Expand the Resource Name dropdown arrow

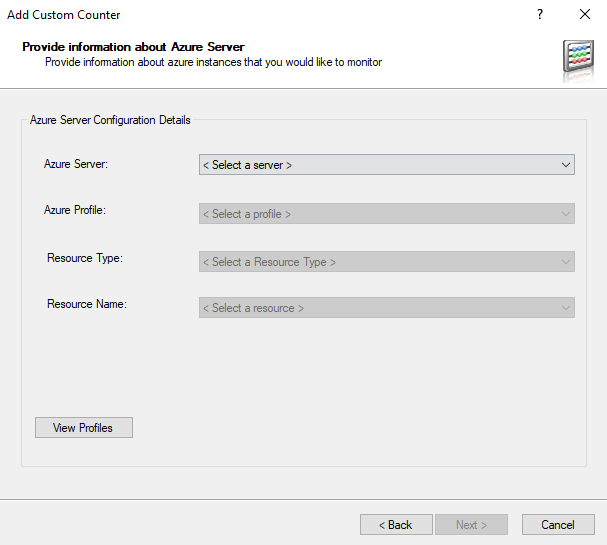pyautogui.click(x=566, y=308)
